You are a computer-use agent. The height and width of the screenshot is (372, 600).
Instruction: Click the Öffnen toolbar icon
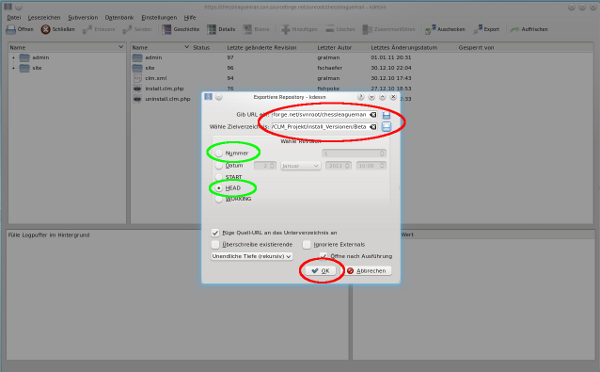[x=11, y=29]
